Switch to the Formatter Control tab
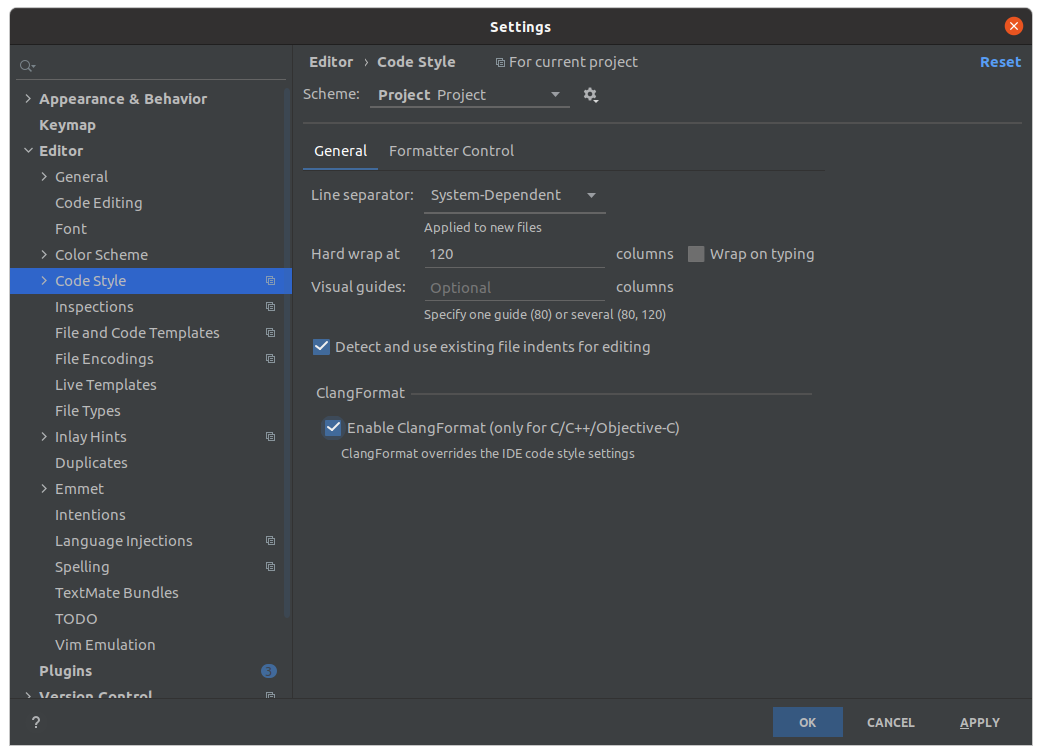Viewport: 1042px width, 755px height. [451, 151]
